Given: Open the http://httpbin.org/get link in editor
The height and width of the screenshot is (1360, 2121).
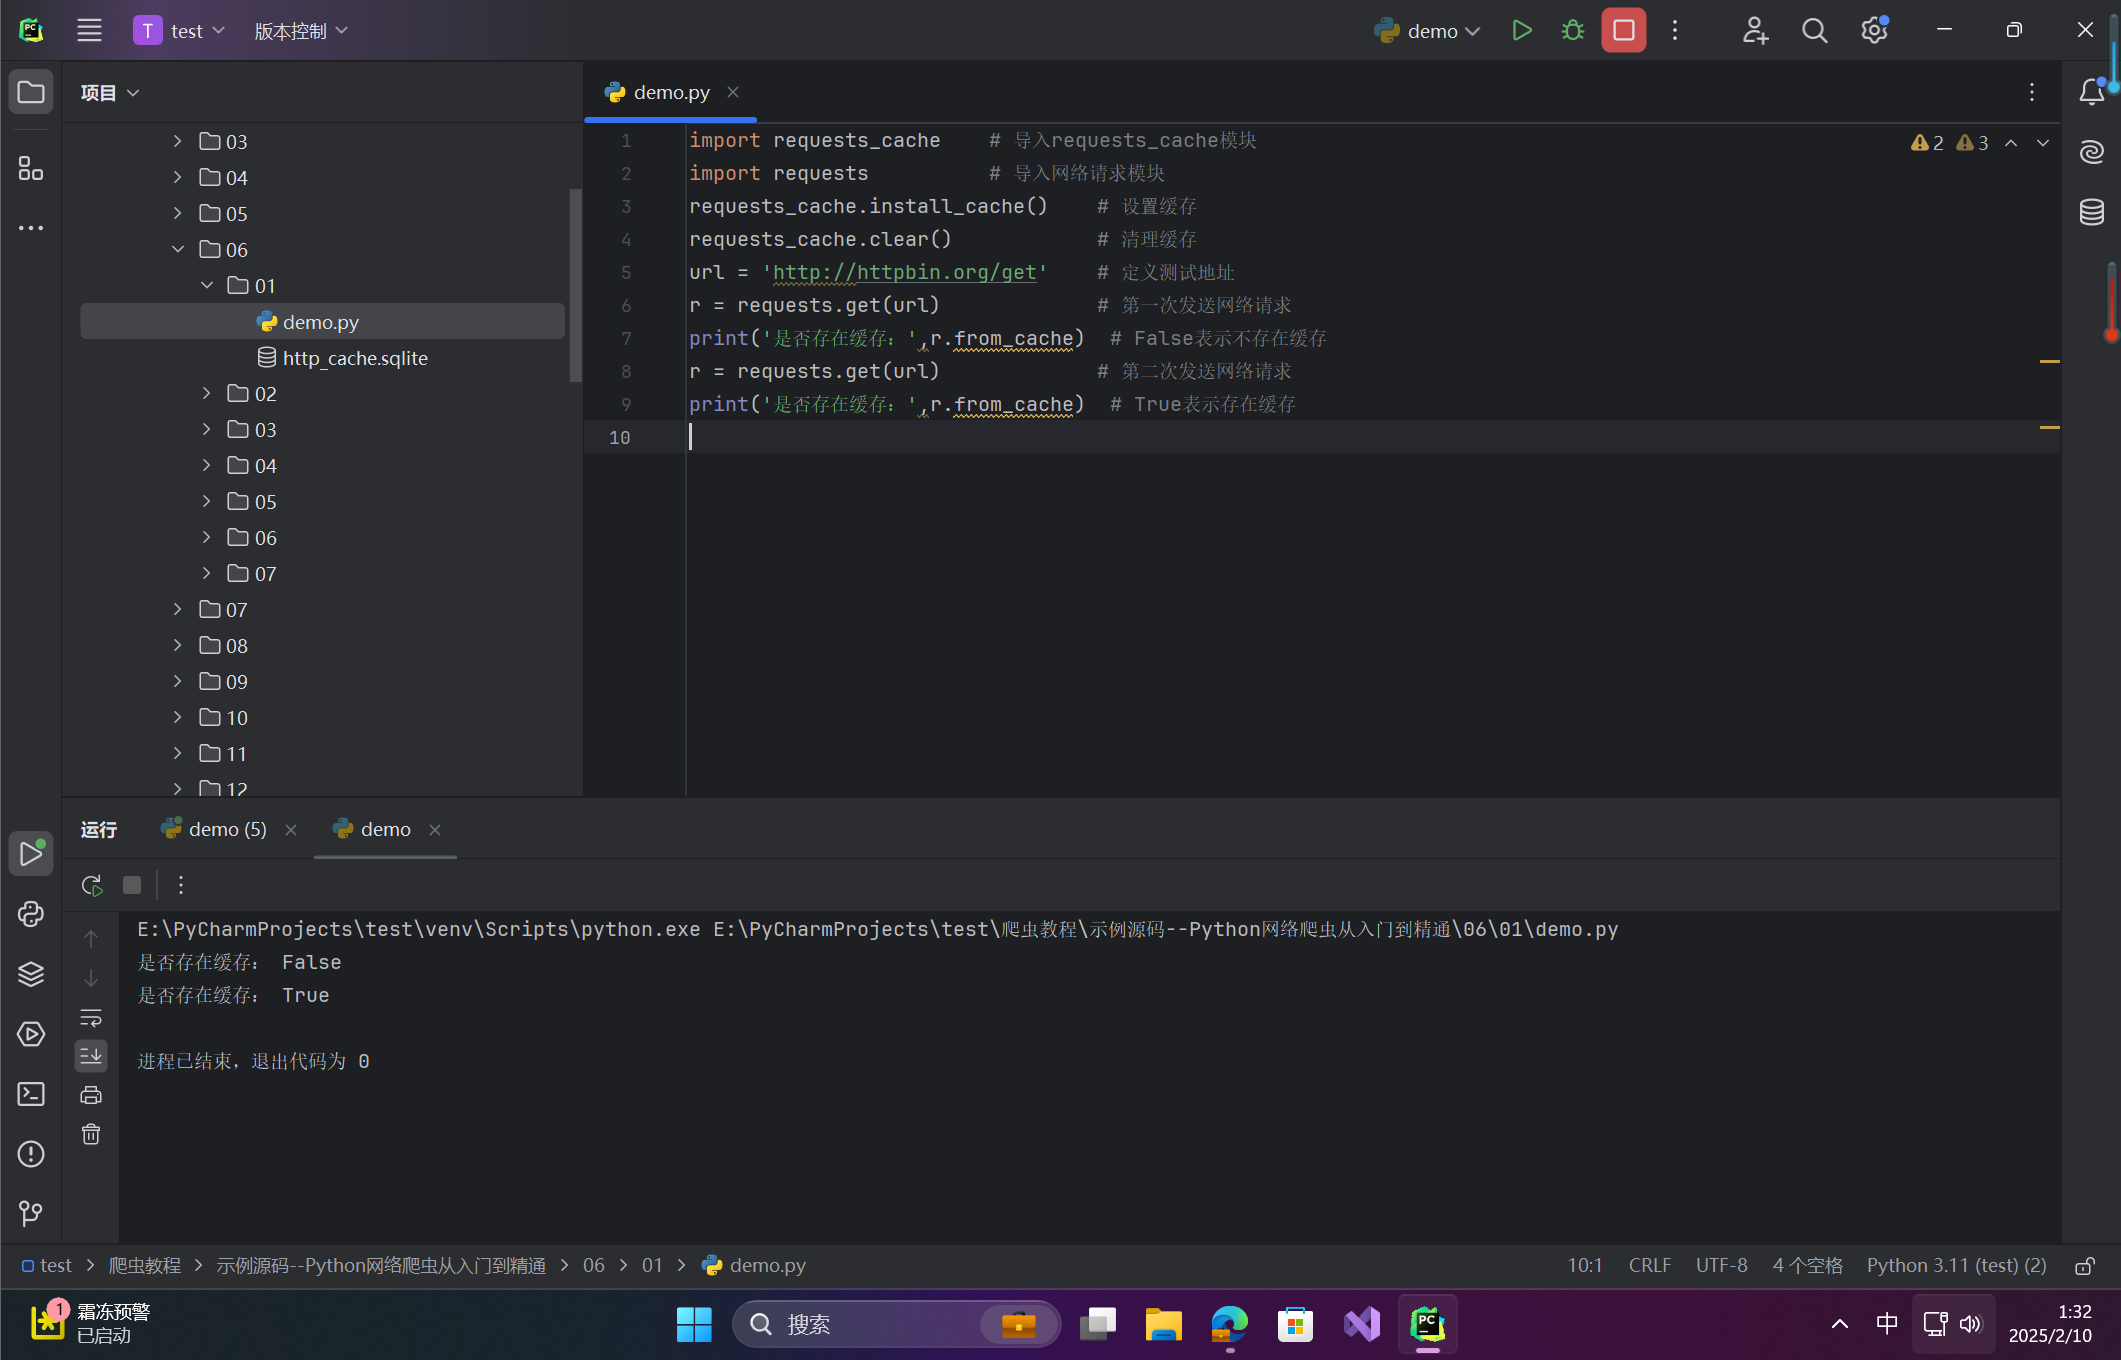Looking at the screenshot, I should (x=903, y=272).
